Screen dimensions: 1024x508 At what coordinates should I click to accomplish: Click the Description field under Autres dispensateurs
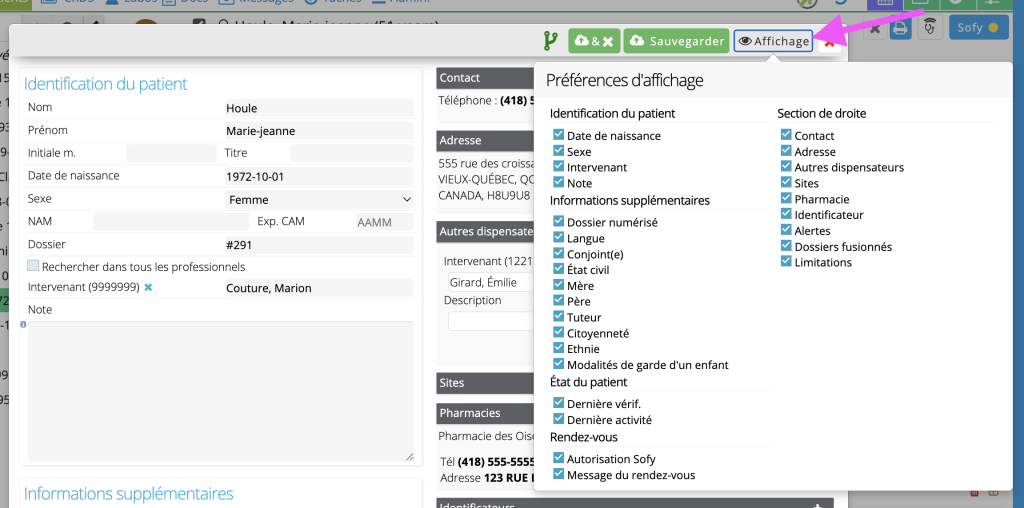point(491,321)
